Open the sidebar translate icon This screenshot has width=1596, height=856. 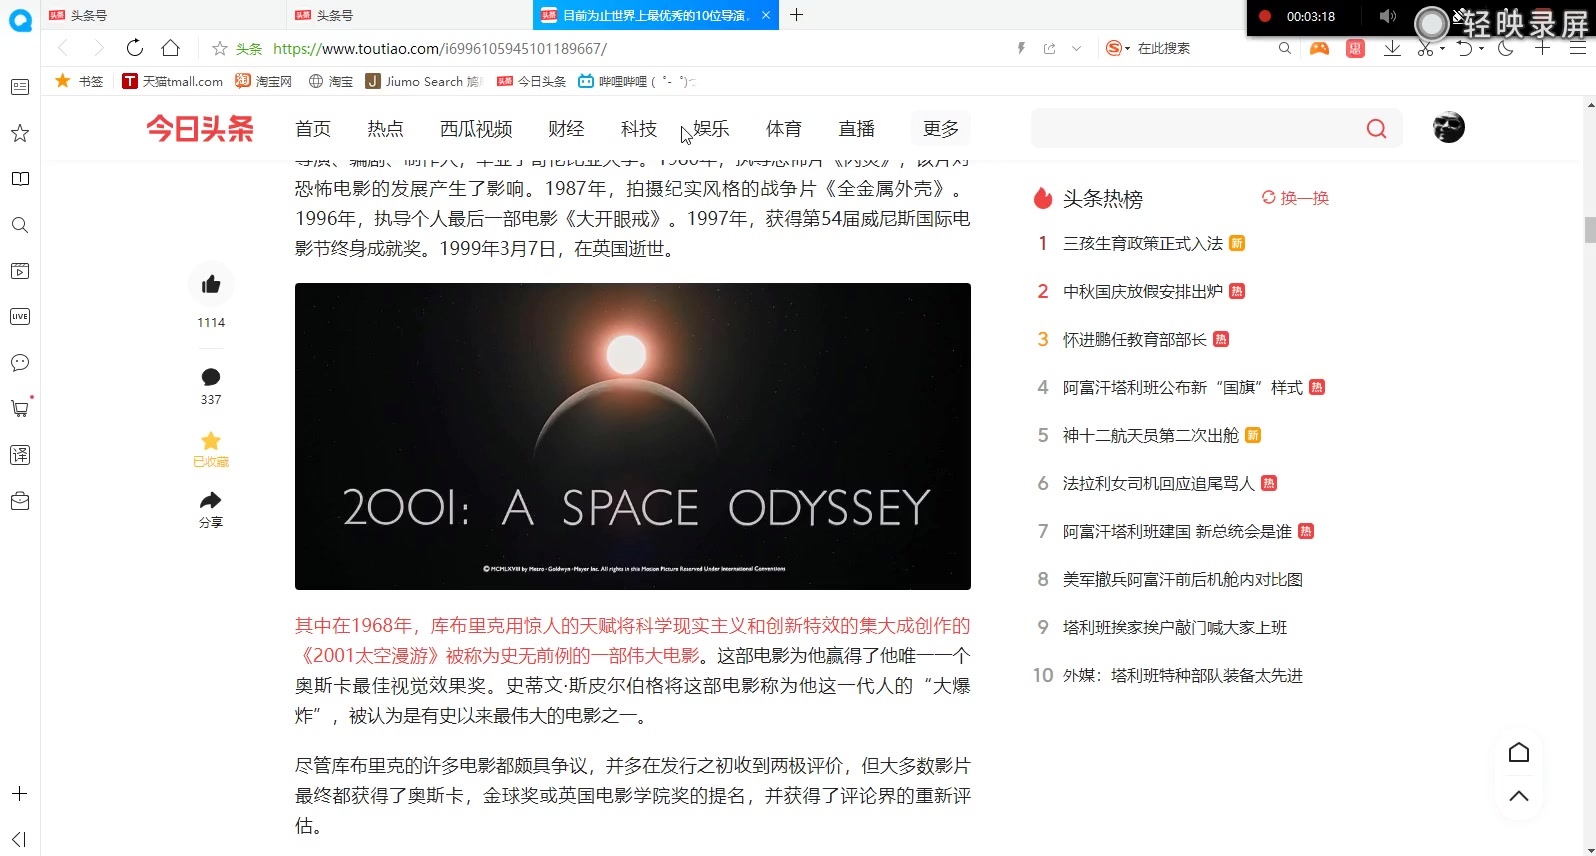click(19, 455)
